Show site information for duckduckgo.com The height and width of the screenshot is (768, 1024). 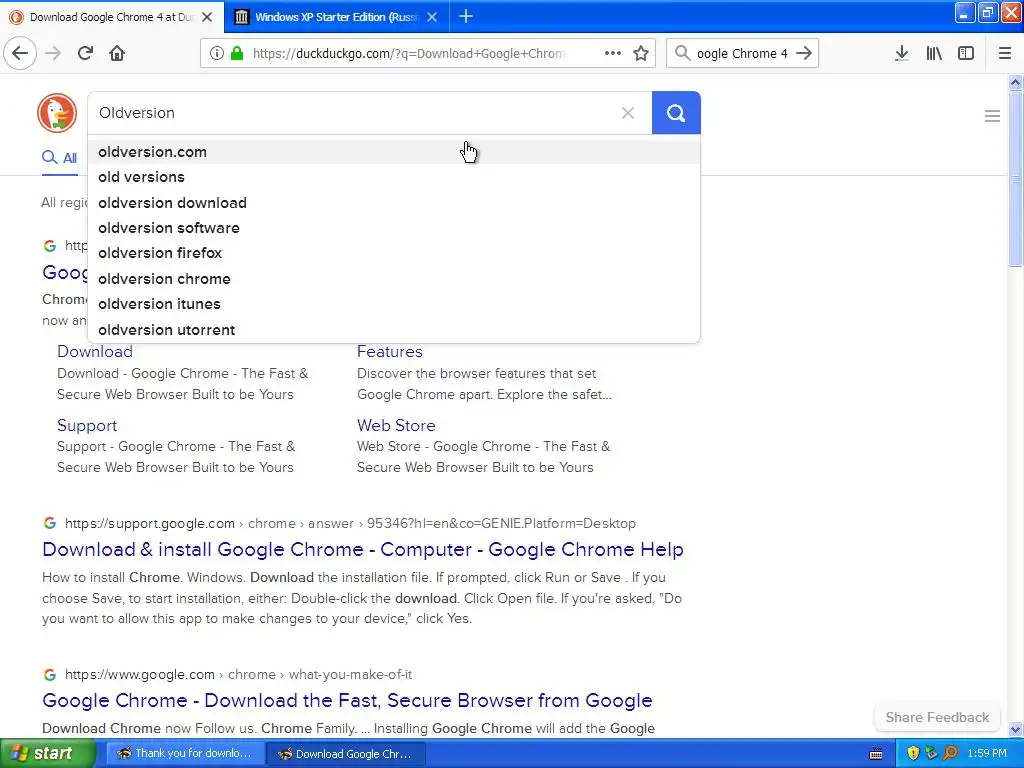click(216, 53)
